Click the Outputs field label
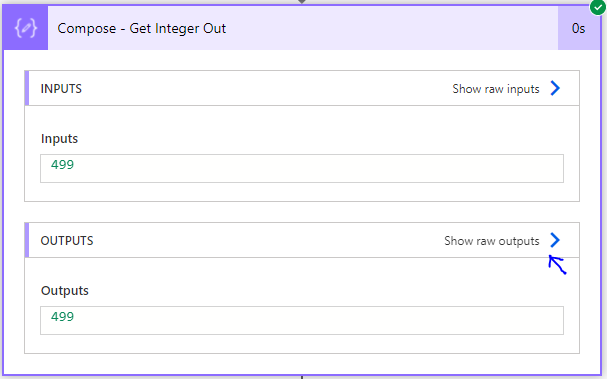Viewport: 607px width, 379px height. point(65,291)
